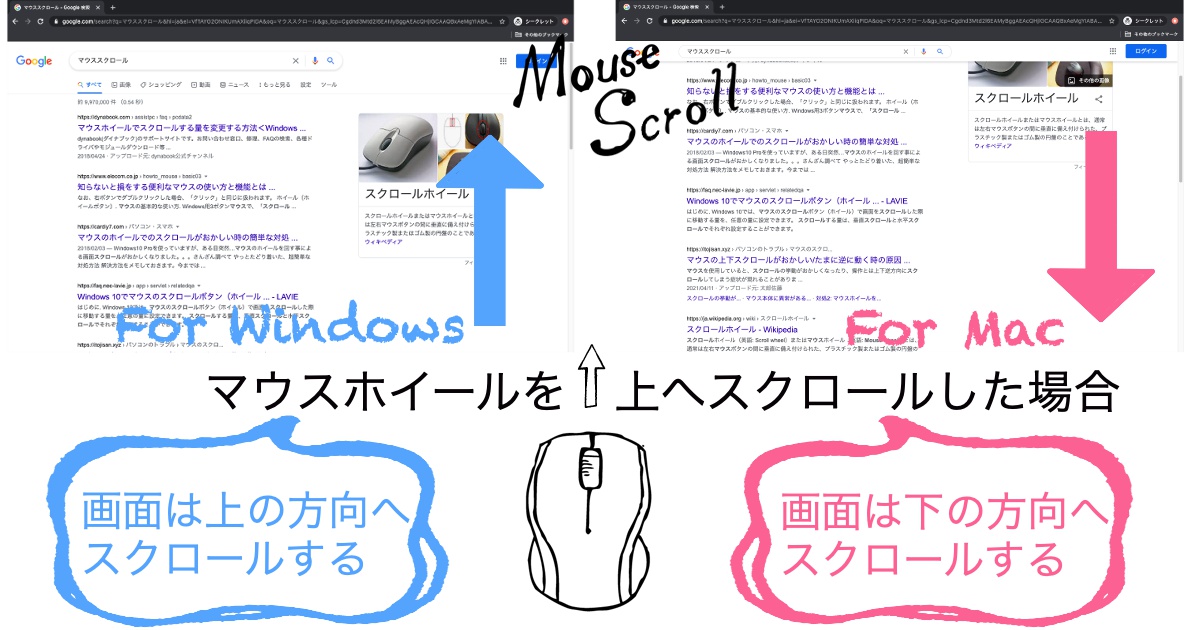This screenshot has height=630, width=1200.
Task: Click the Google logo to return home
Action: (35, 61)
